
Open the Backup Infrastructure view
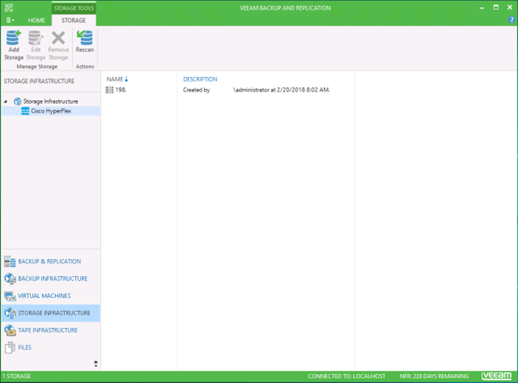tap(53, 278)
